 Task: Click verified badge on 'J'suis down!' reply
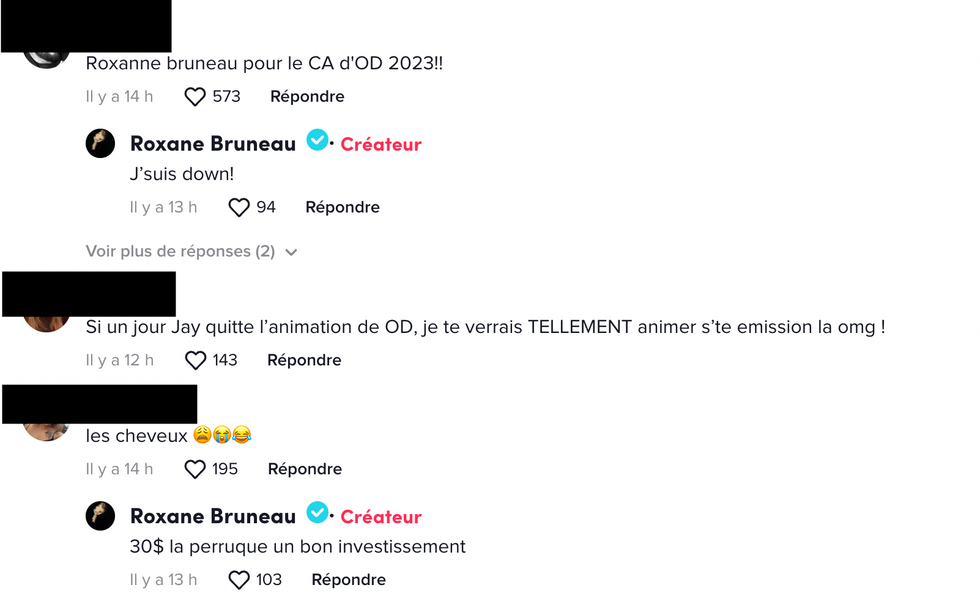click(x=317, y=141)
